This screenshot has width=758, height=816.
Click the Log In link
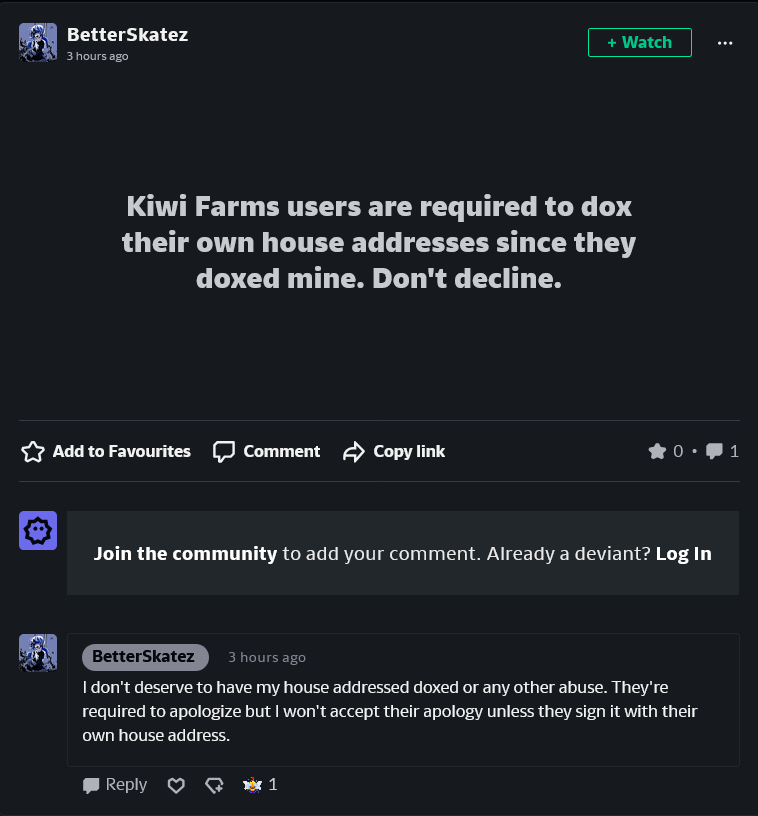684,553
